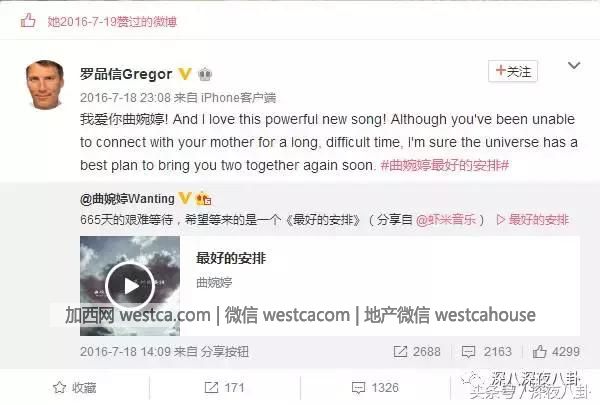Click the V badge beside 曲婉婷Wanting
The width and height of the screenshot is (600, 405).
click(185, 198)
